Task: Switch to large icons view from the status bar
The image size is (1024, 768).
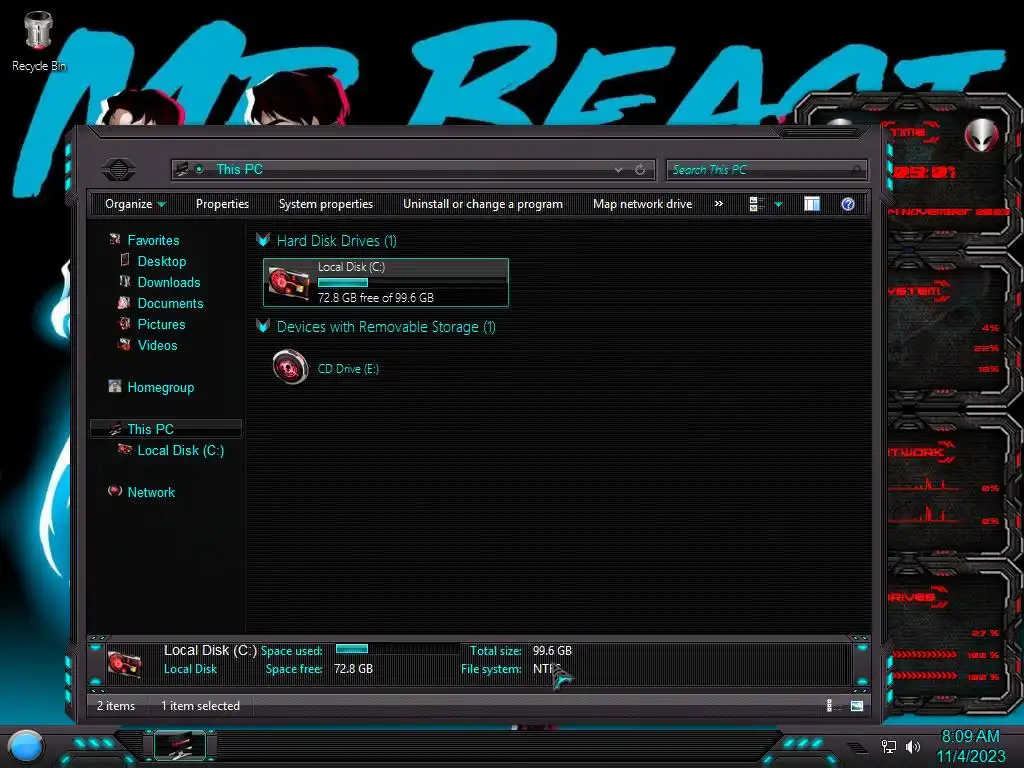Action: coord(857,706)
